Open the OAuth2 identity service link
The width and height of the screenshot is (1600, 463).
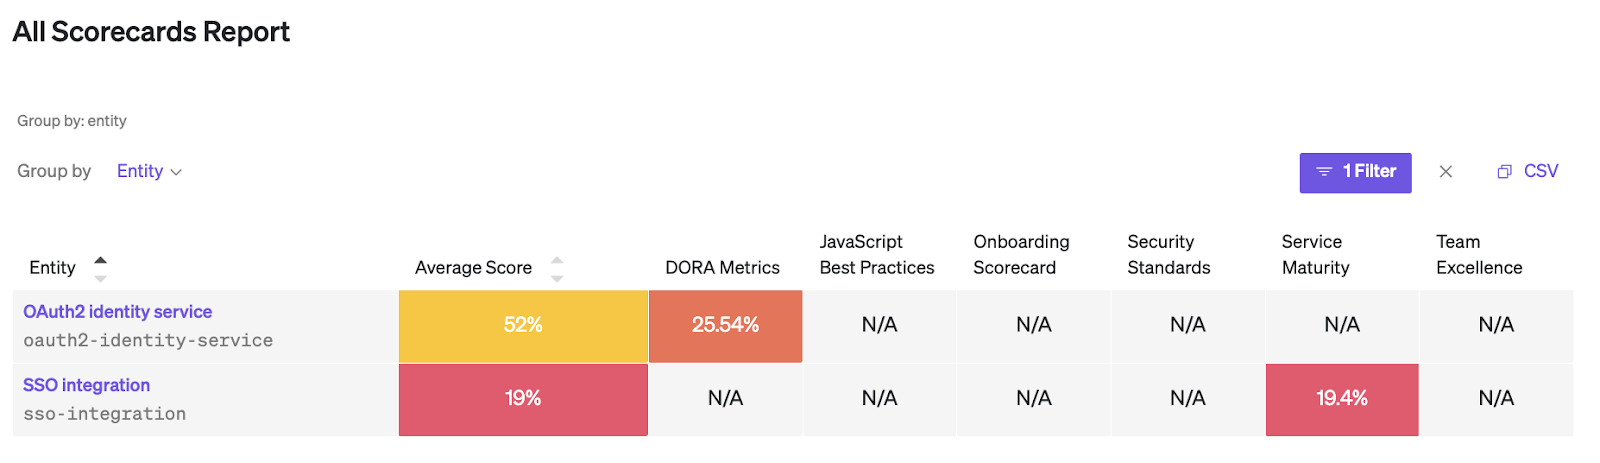coord(117,311)
